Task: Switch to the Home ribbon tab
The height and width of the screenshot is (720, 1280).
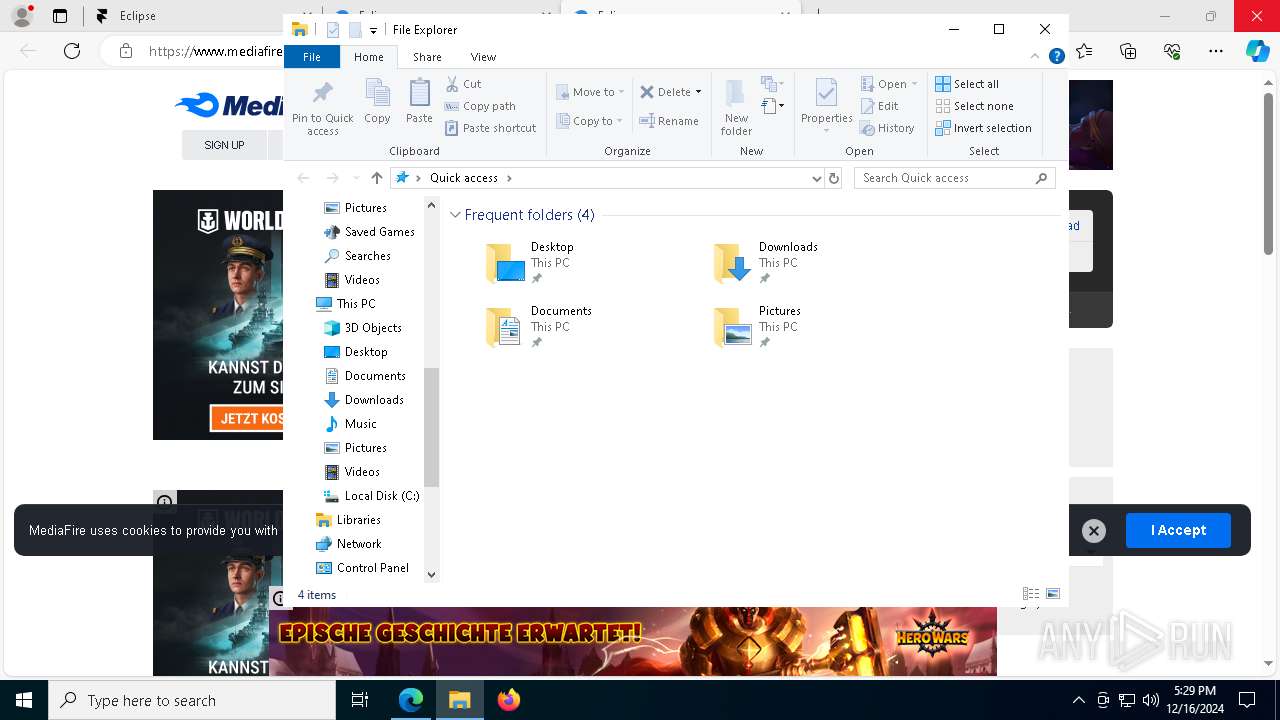Action: click(369, 57)
